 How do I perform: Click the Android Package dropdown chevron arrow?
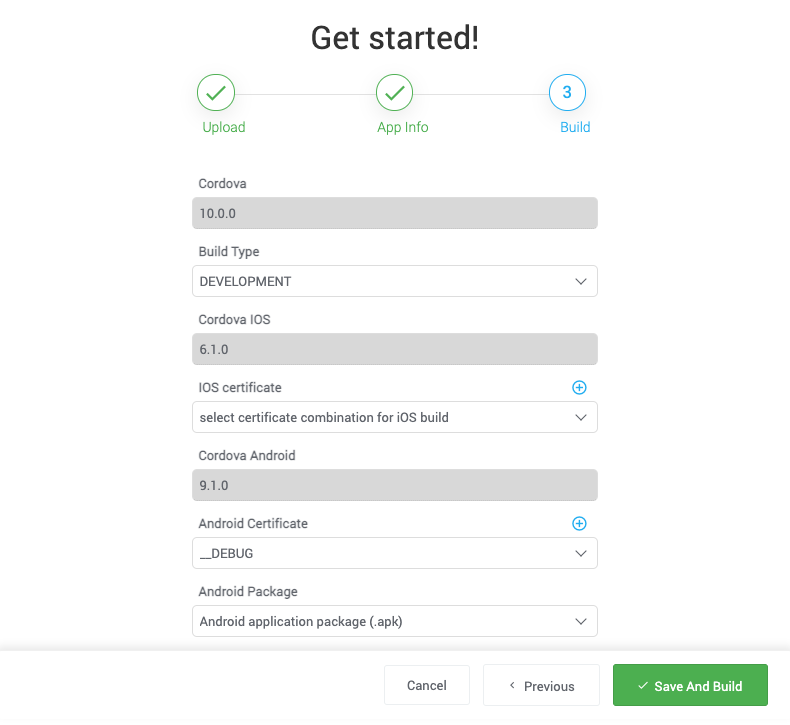point(581,621)
